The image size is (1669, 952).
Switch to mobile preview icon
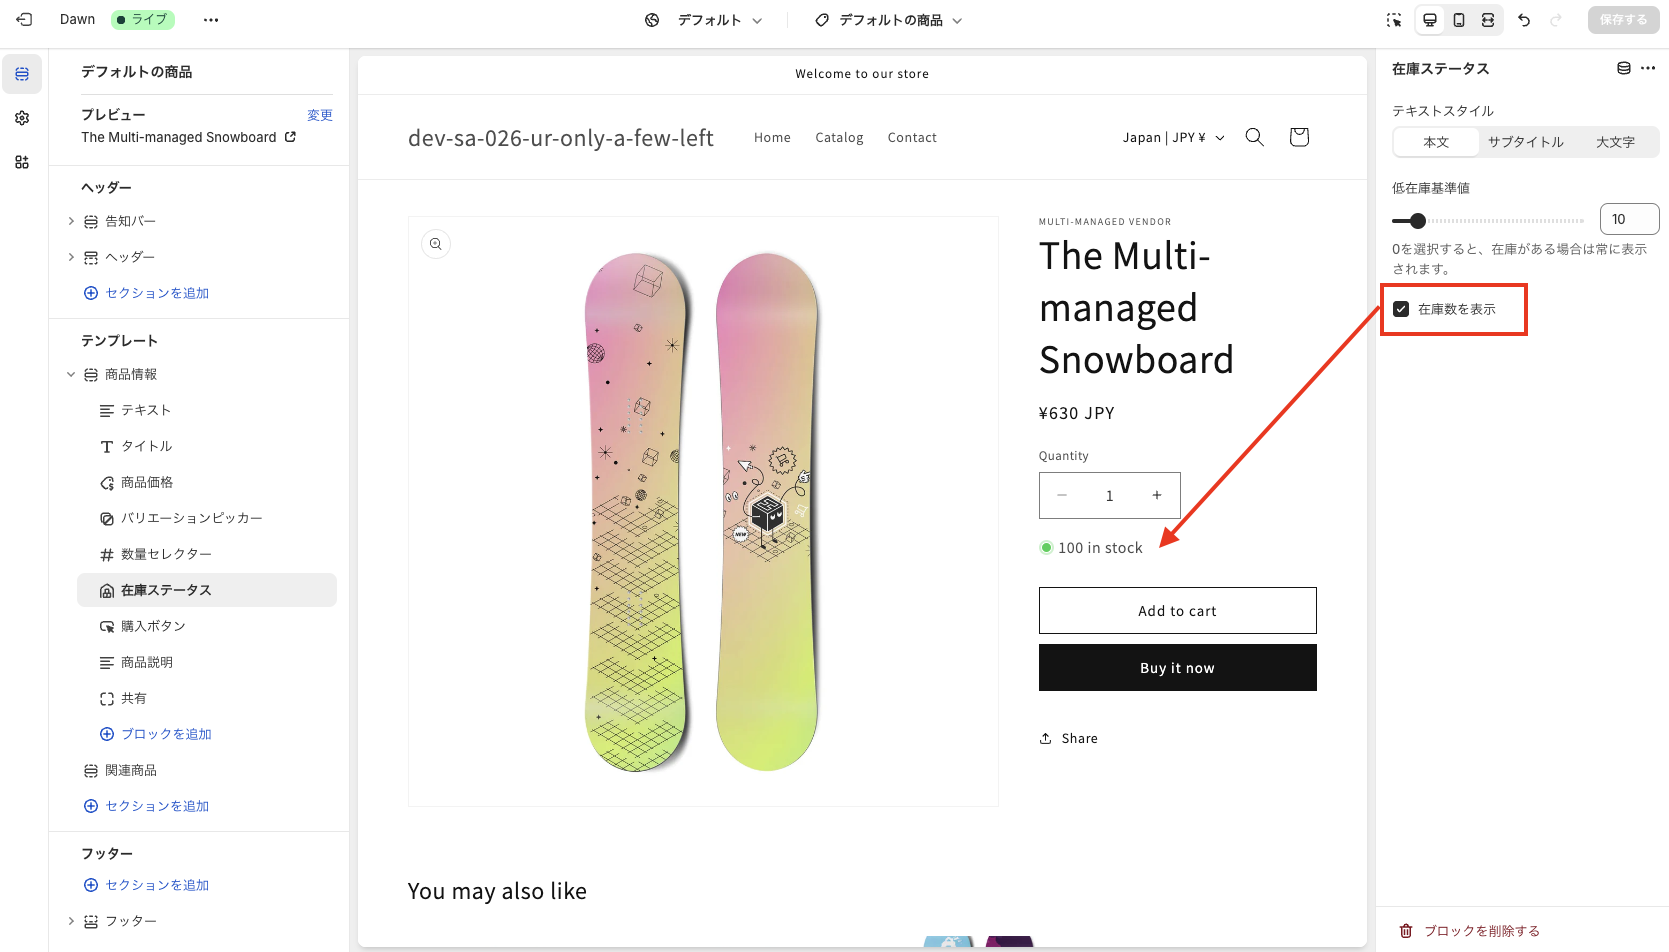[x=1459, y=20]
